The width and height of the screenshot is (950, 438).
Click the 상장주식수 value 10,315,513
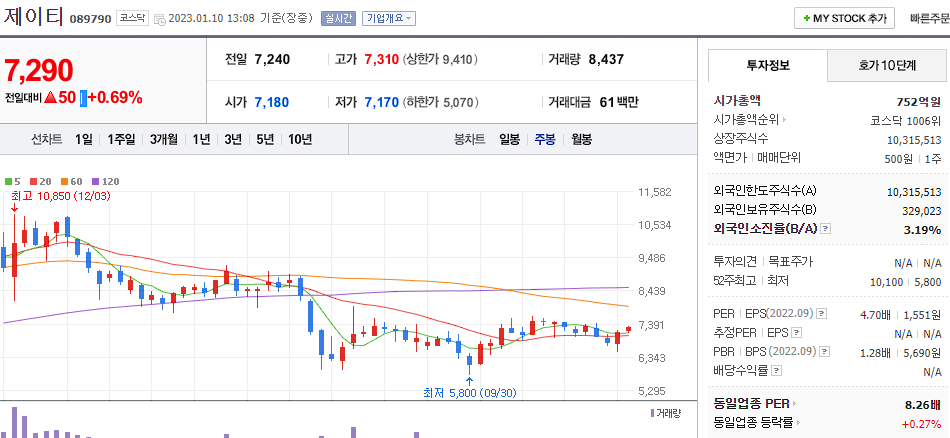point(914,139)
